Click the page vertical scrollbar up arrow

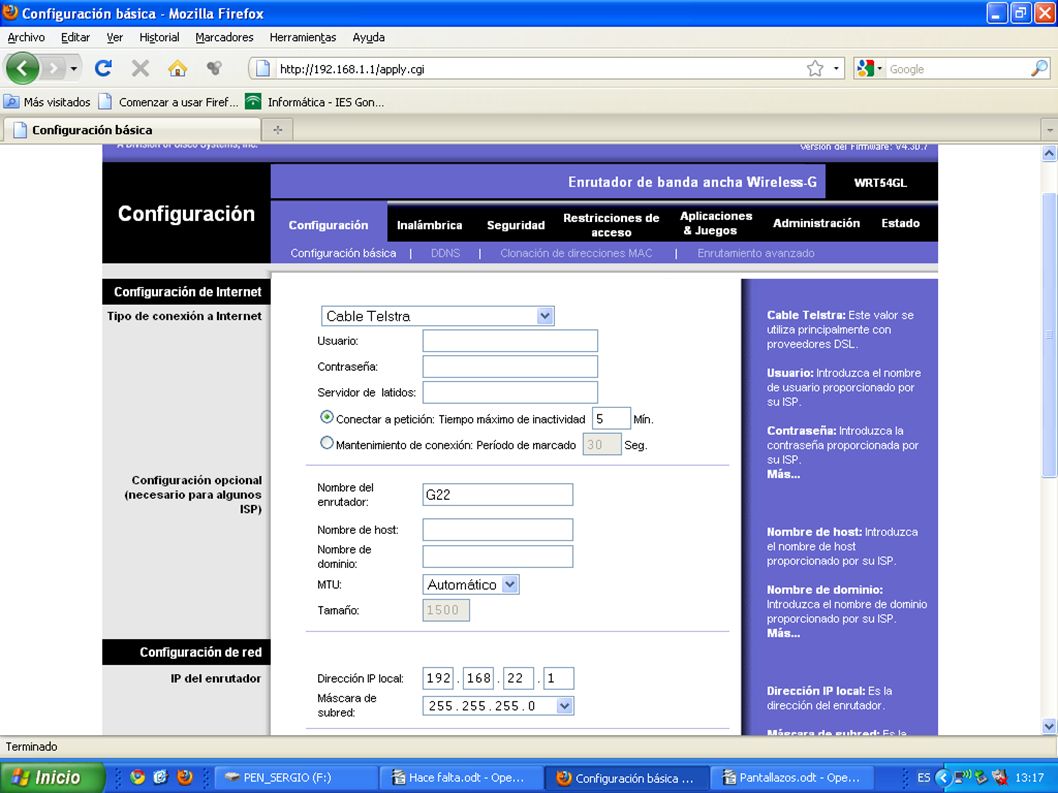click(1049, 153)
